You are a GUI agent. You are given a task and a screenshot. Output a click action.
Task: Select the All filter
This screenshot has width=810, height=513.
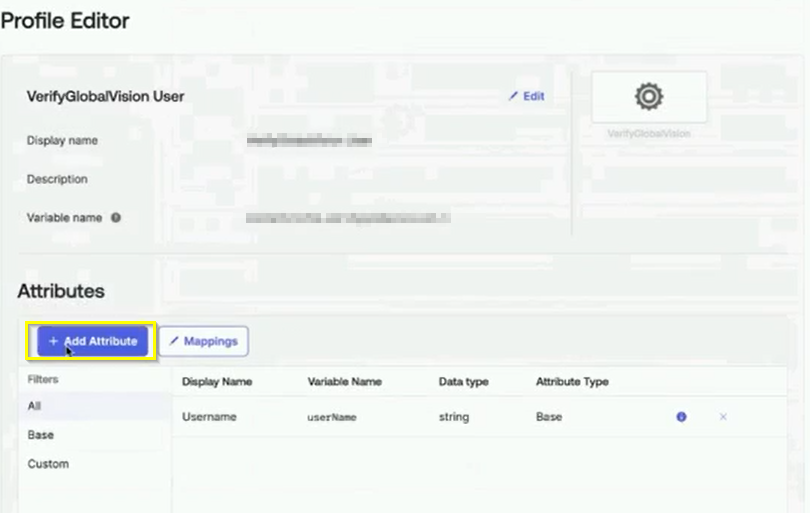tap(35, 406)
